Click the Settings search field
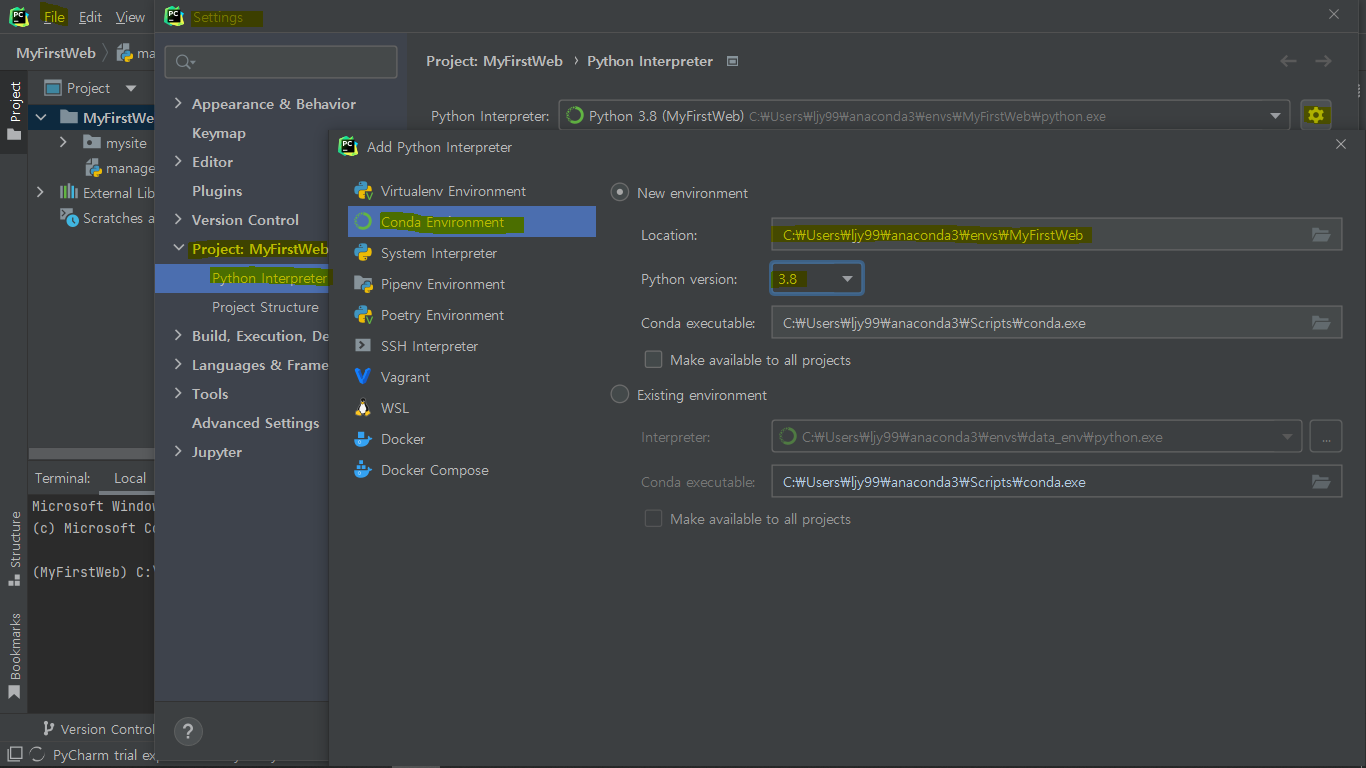 coord(281,62)
